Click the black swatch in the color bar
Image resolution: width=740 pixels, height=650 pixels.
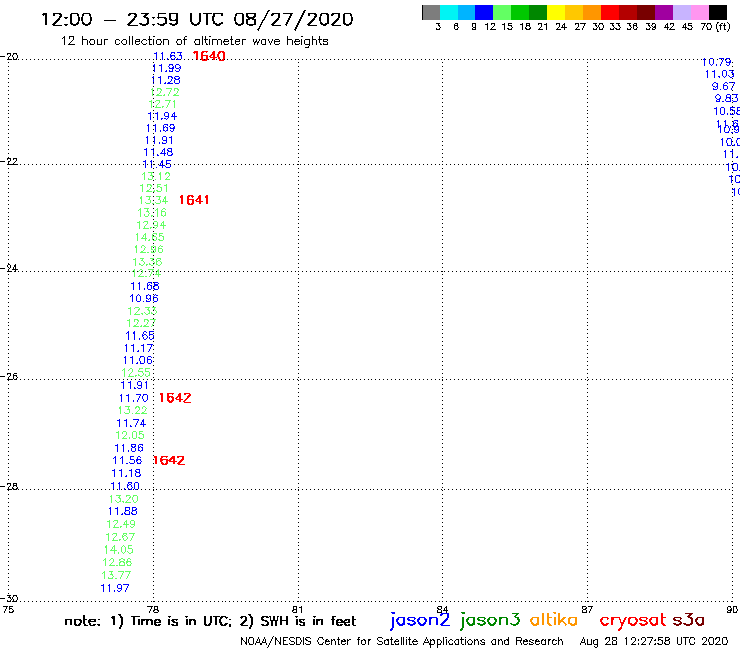[x=718, y=12]
